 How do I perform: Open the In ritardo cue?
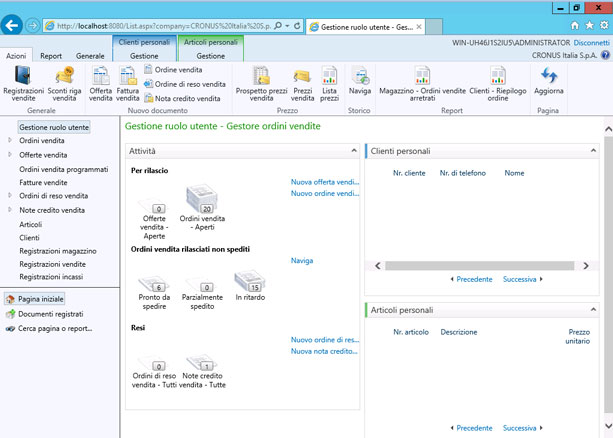tap(250, 285)
